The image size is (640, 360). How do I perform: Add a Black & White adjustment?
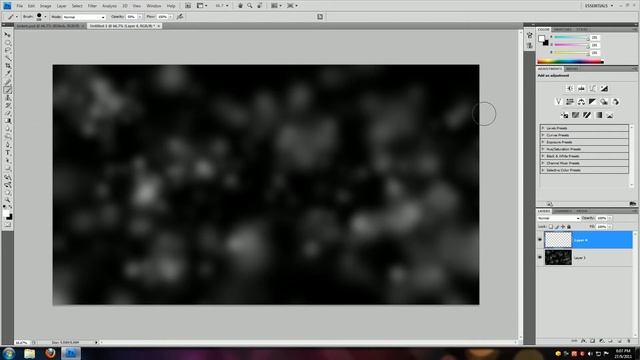coord(593,102)
